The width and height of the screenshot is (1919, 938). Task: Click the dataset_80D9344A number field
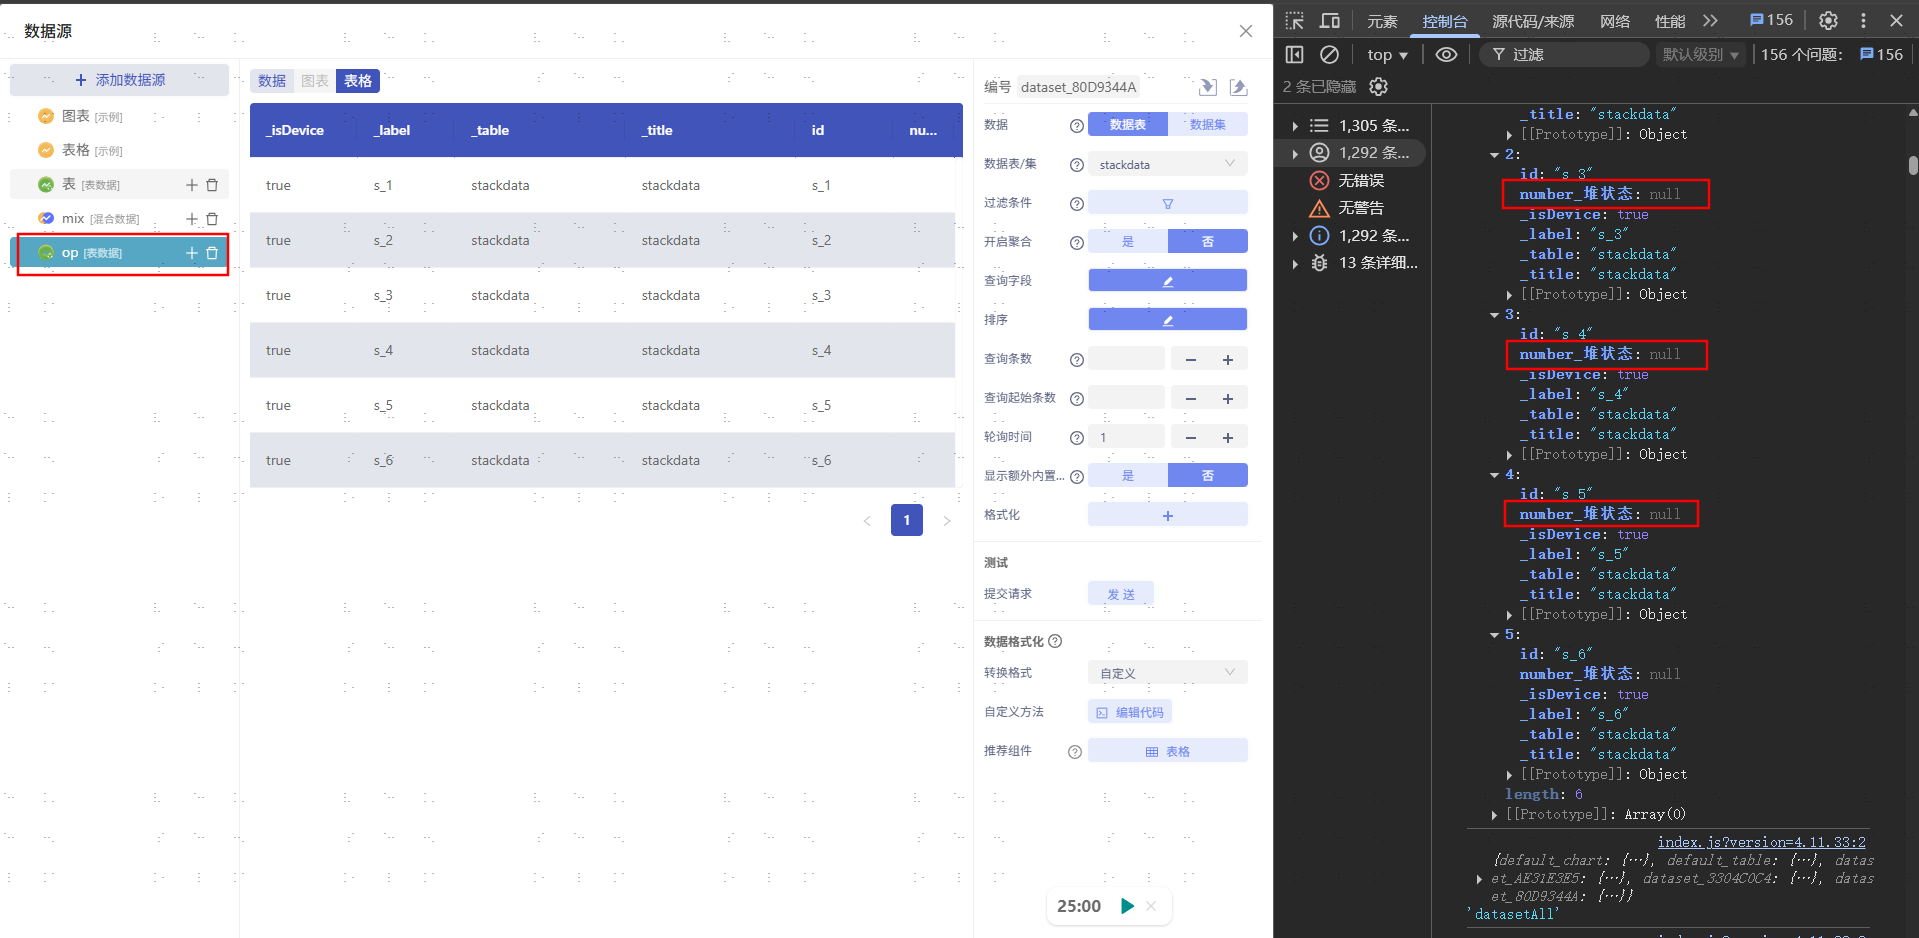pos(1079,87)
